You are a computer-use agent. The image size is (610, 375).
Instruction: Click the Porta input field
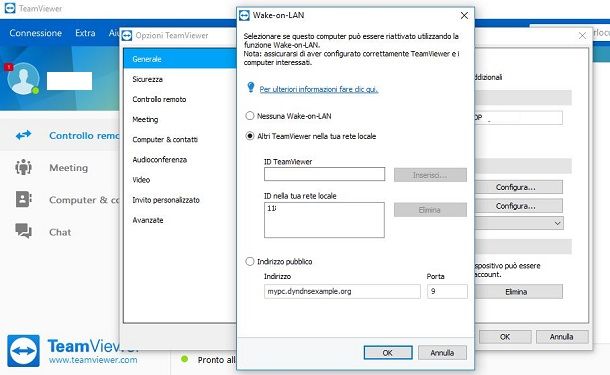[x=447, y=291]
